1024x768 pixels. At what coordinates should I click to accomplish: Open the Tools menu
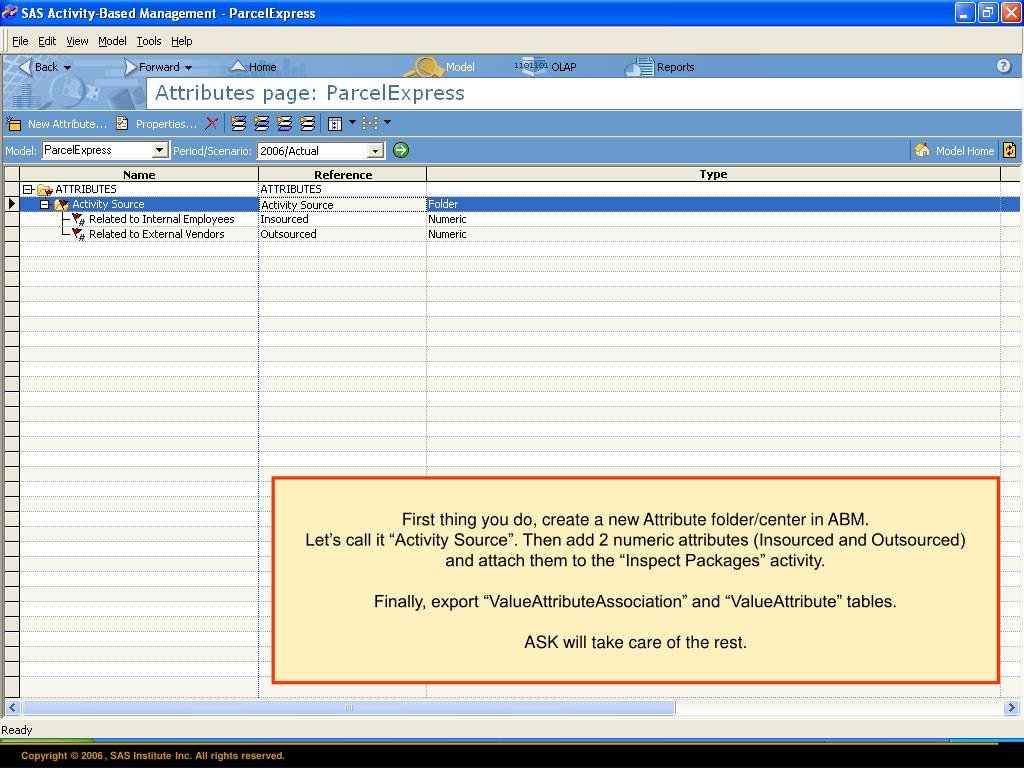pos(149,41)
